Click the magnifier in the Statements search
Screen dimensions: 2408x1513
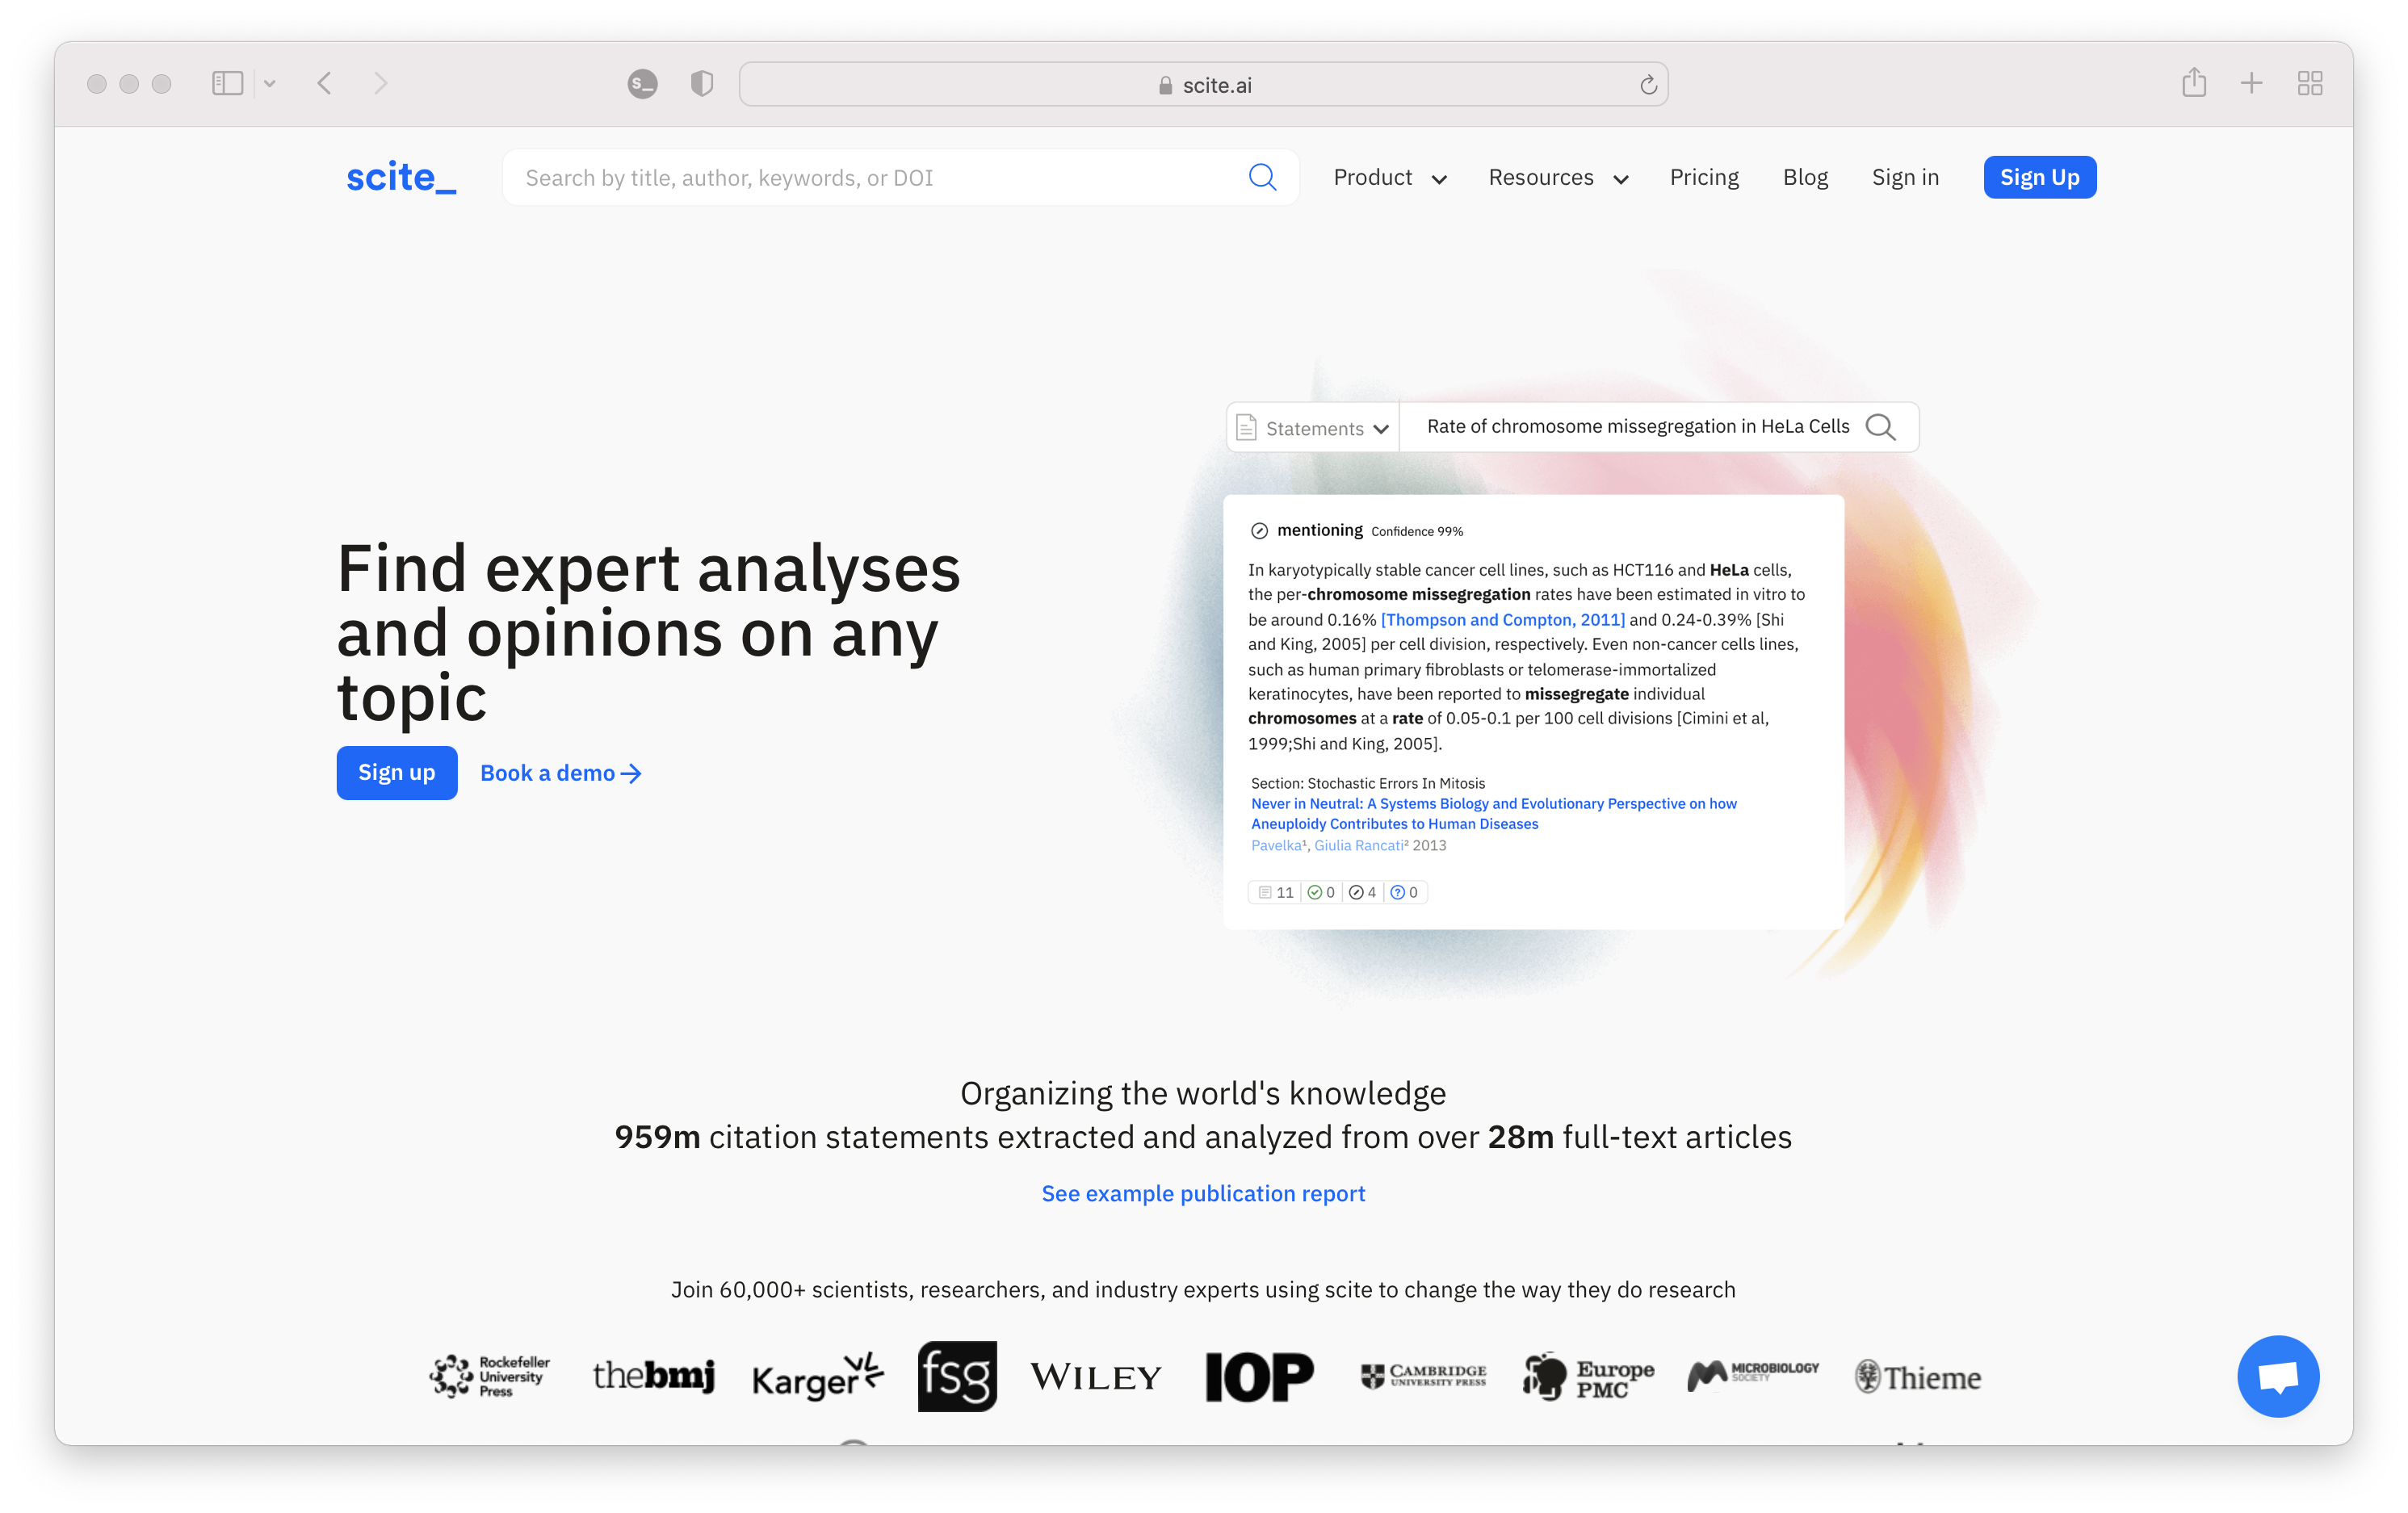click(1880, 427)
